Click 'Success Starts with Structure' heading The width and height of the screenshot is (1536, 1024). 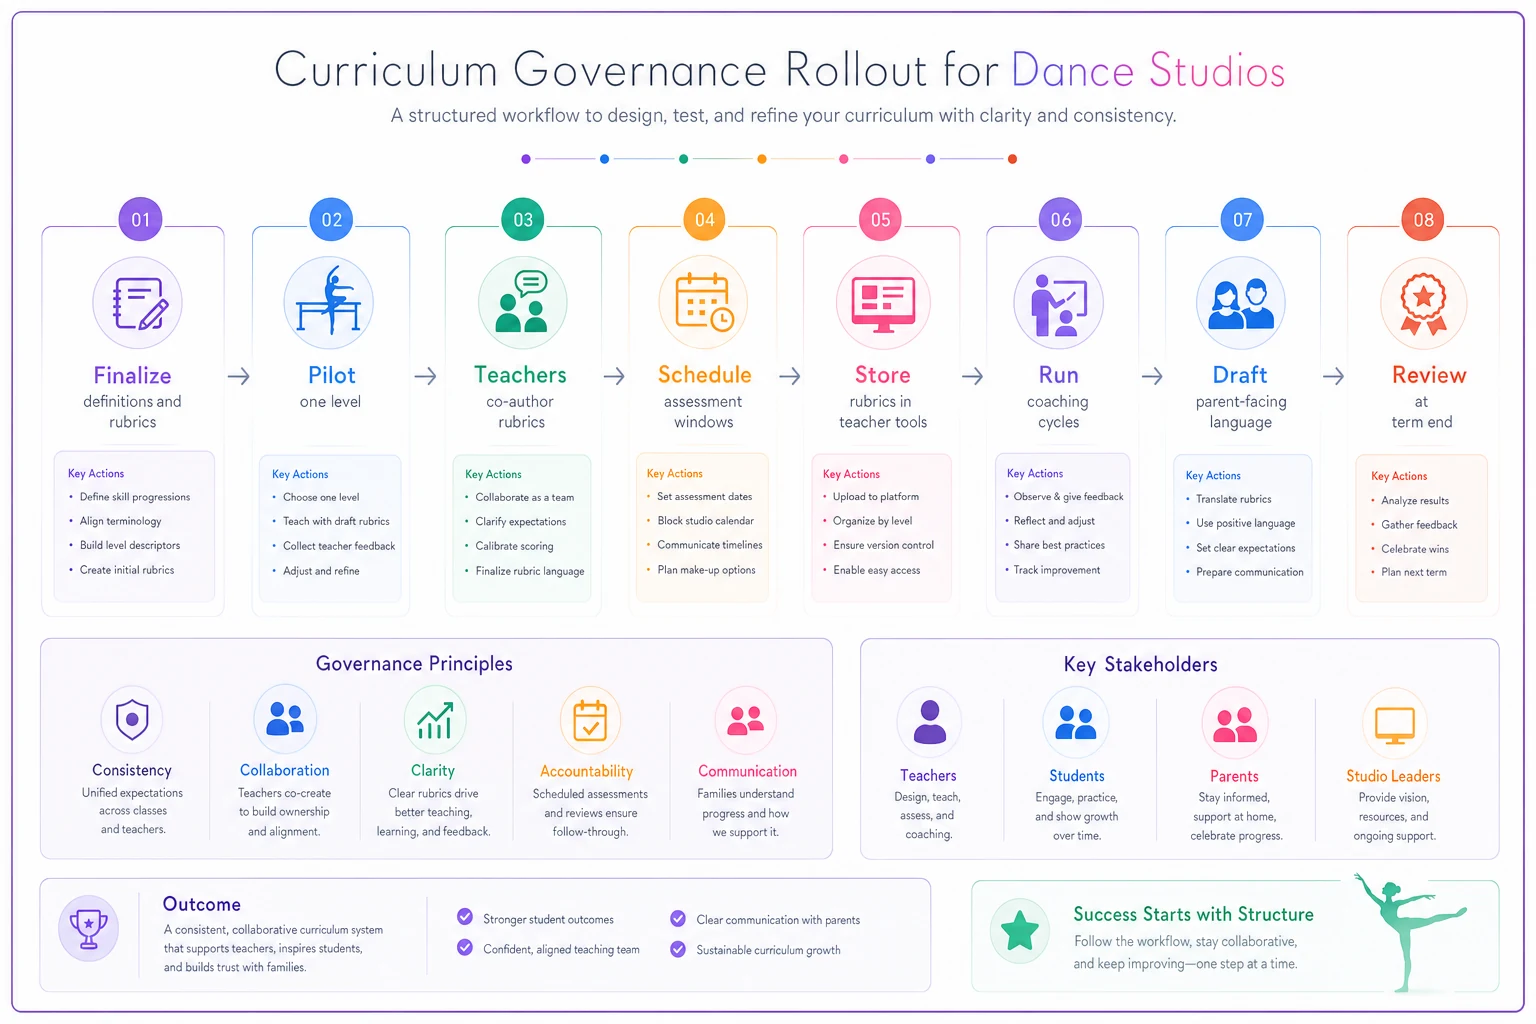pos(1193,914)
